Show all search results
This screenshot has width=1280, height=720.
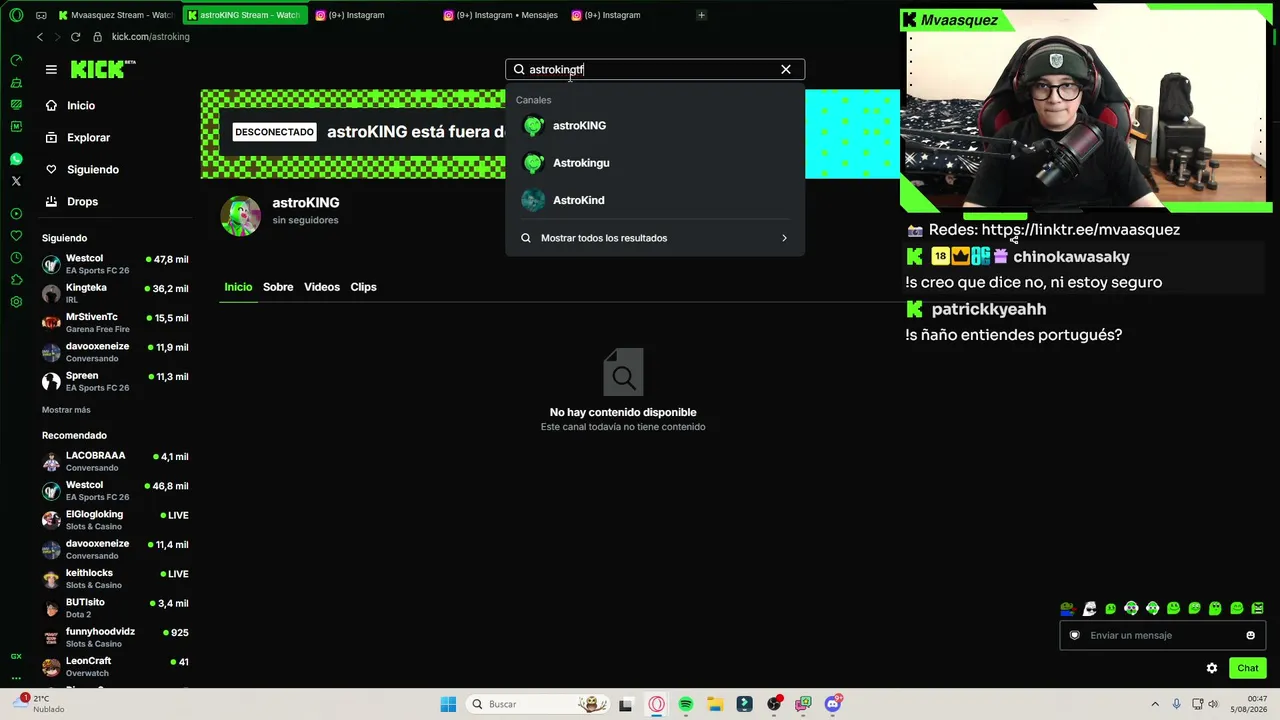click(x=655, y=238)
